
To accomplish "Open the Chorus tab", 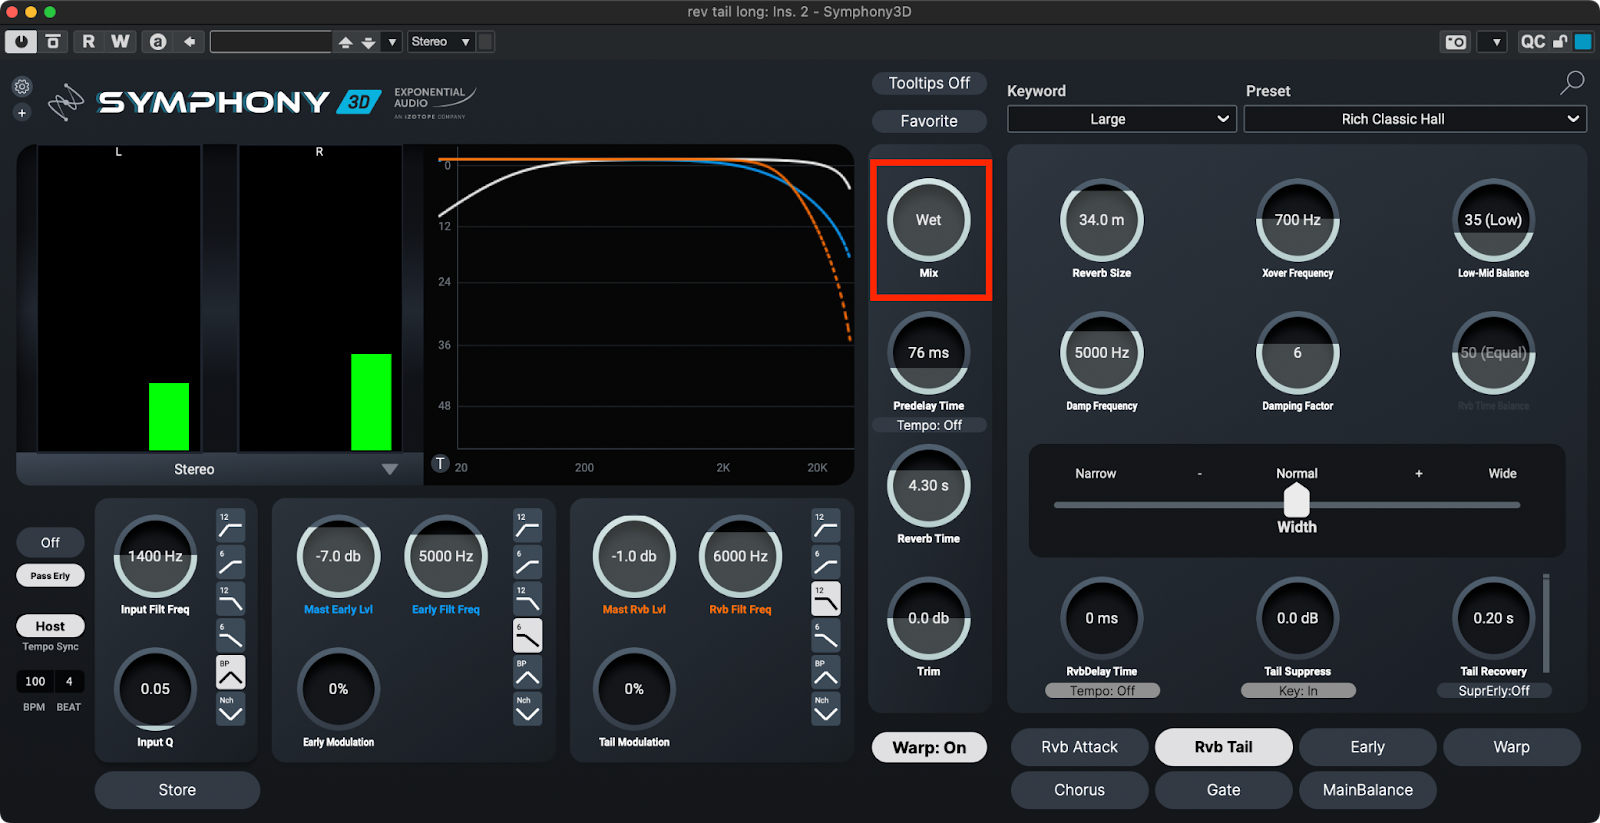I will coord(1079,790).
